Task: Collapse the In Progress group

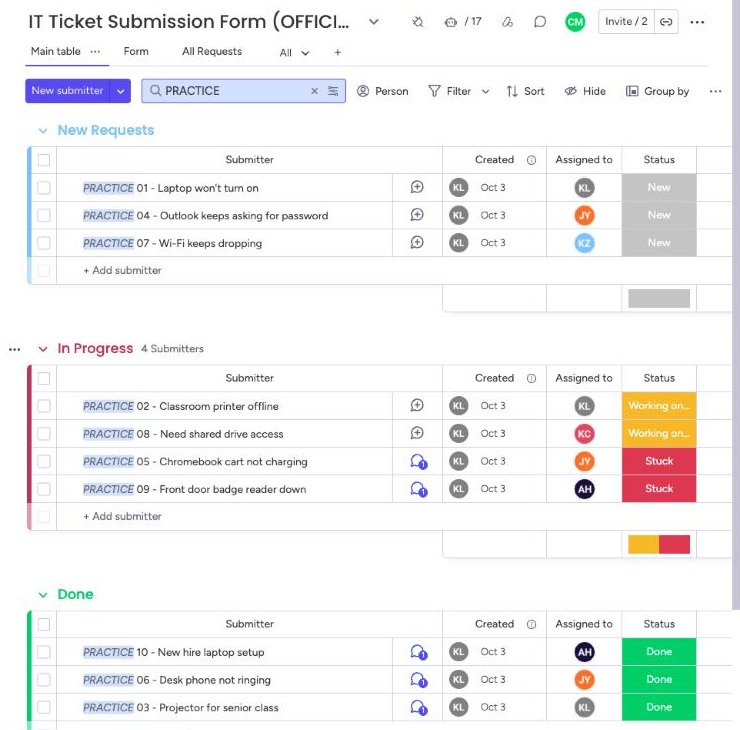Action: (43, 349)
